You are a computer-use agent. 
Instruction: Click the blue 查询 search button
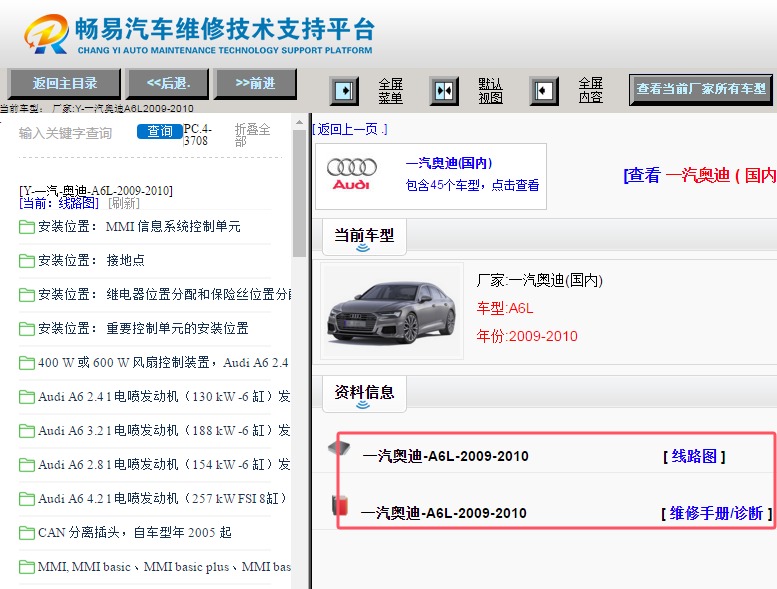(x=160, y=131)
